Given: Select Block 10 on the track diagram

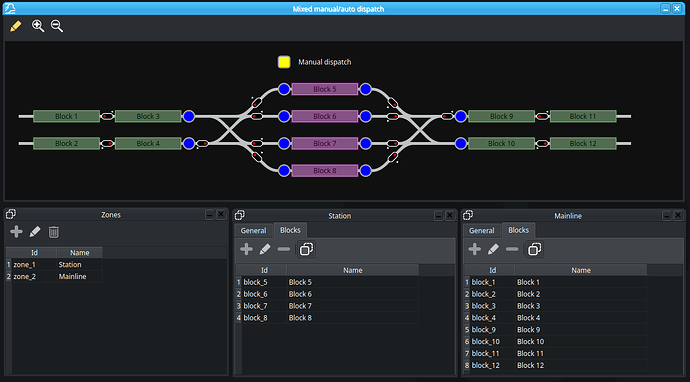Looking at the screenshot, I should [502, 143].
